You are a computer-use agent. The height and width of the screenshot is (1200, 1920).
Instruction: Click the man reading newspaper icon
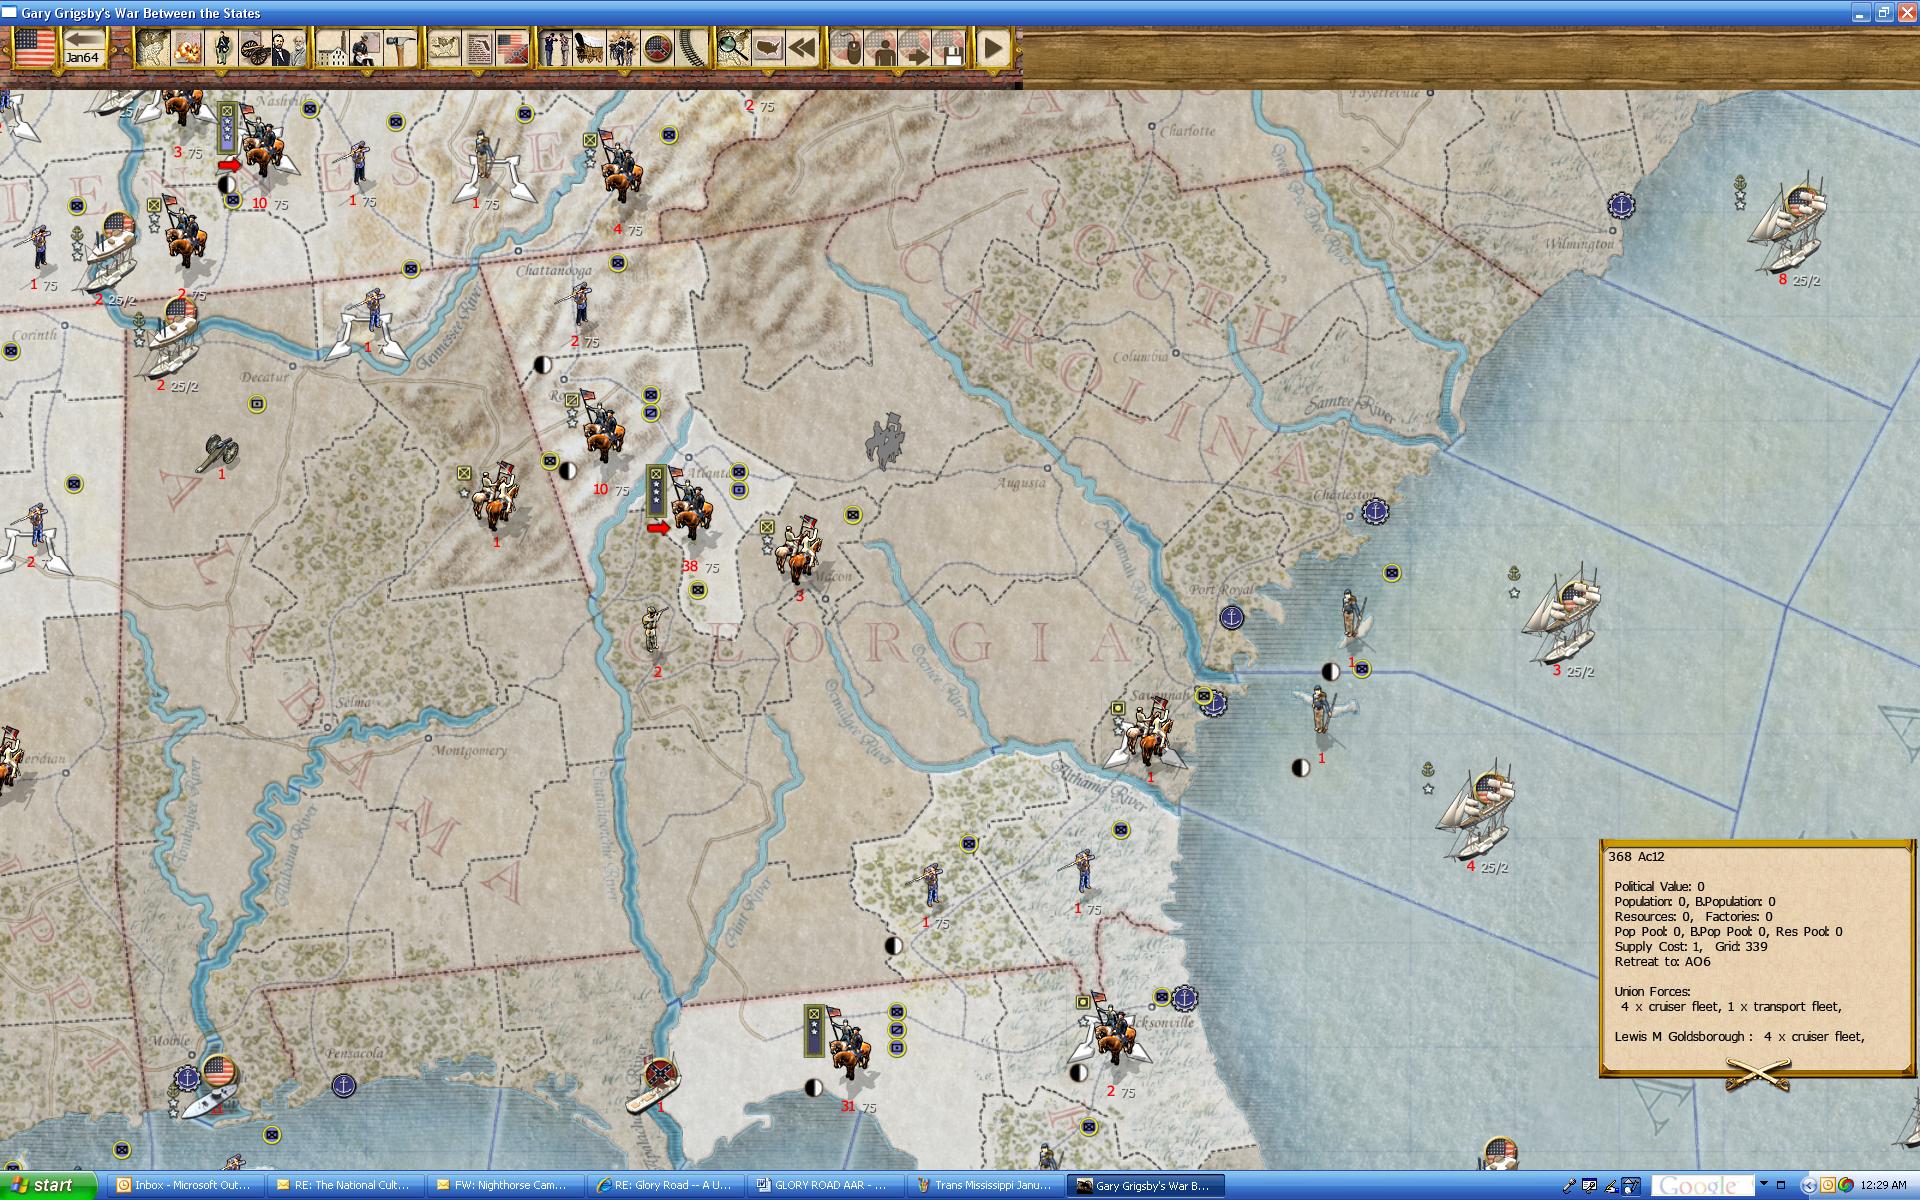[366, 47]
